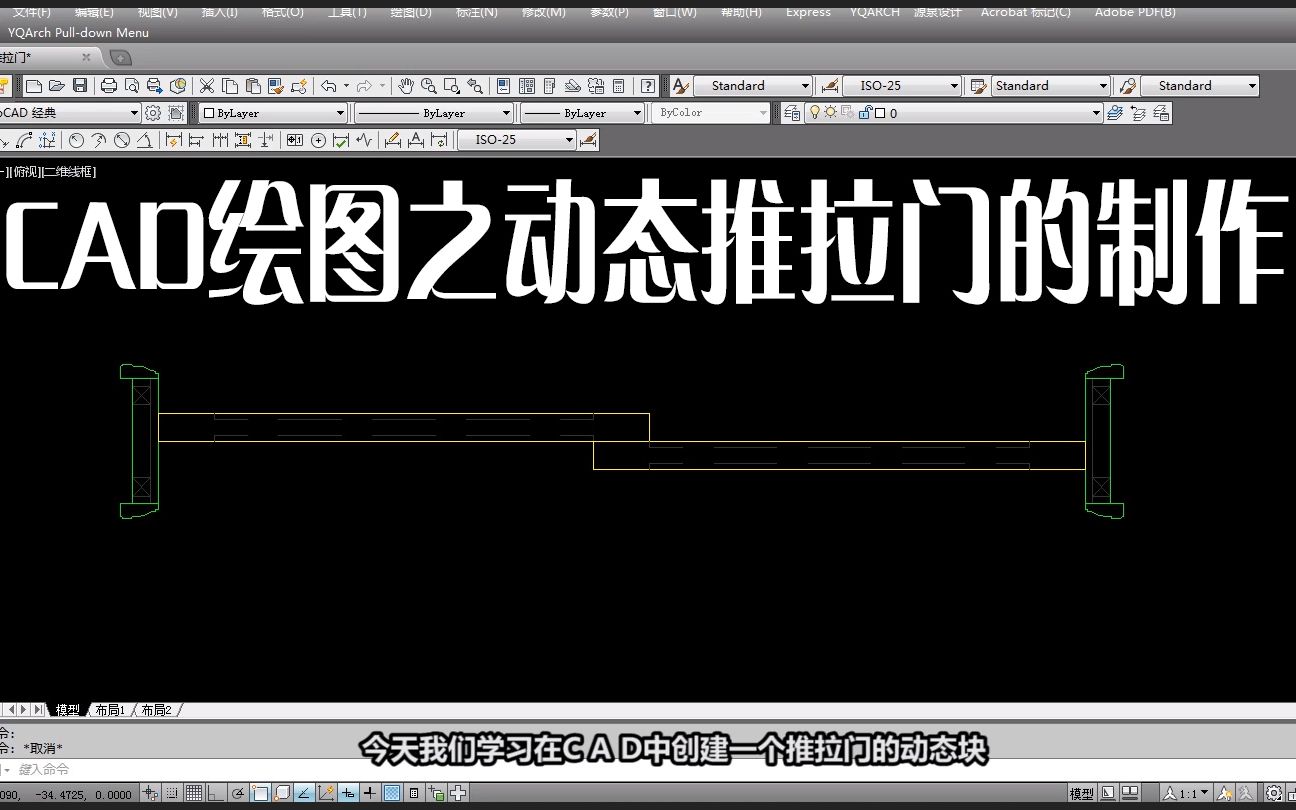Open the ISO-25 dimension style dropdown in top toolbar
The height and width of the screenshot is (810, 1296).
(x=902, y=86)
